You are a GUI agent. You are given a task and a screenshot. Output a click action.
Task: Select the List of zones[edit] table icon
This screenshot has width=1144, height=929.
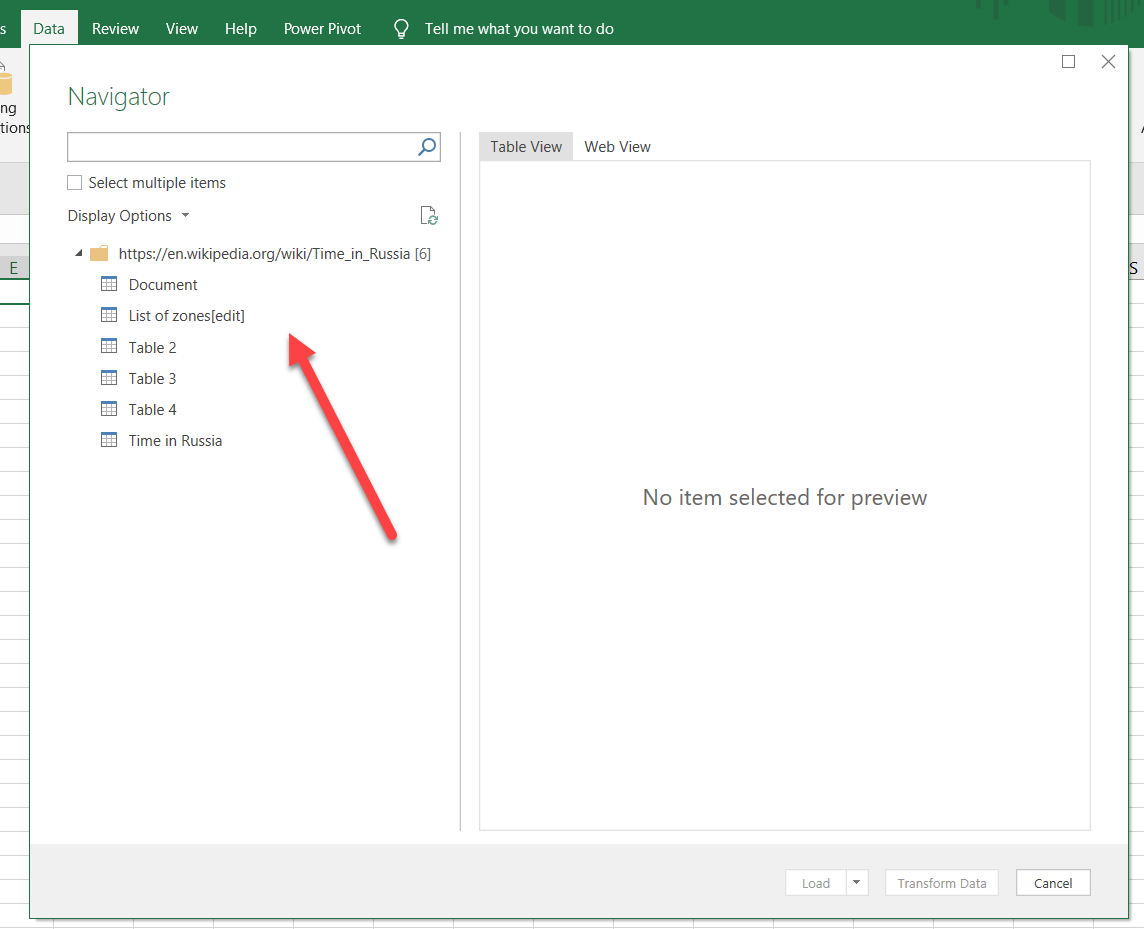(x=109, y=315)
